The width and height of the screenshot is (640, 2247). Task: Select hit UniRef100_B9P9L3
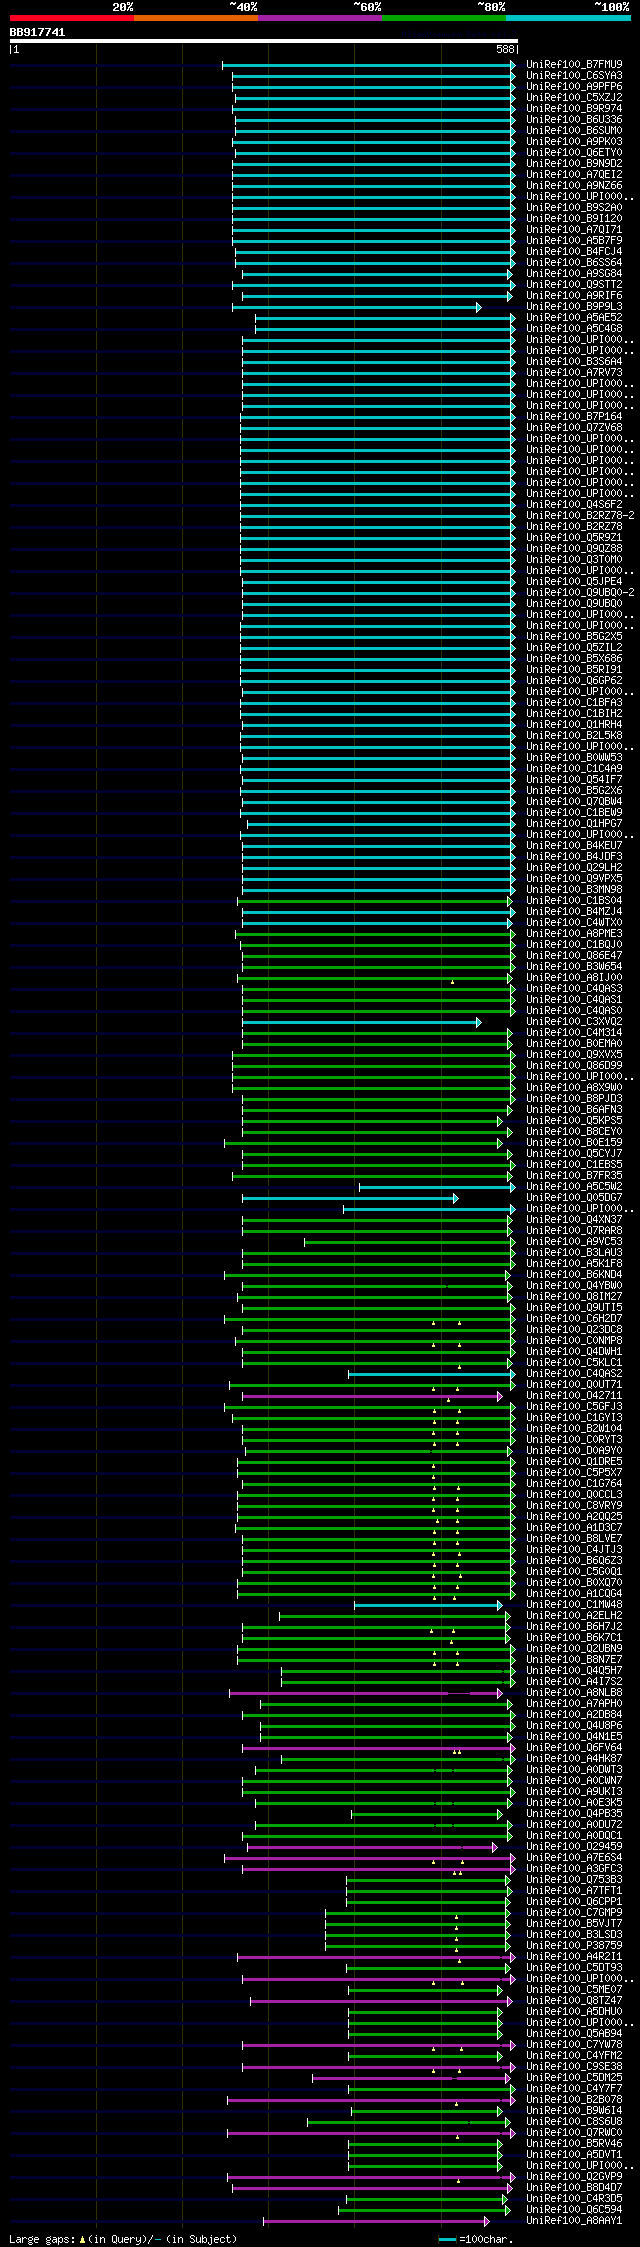click(574, 306)
